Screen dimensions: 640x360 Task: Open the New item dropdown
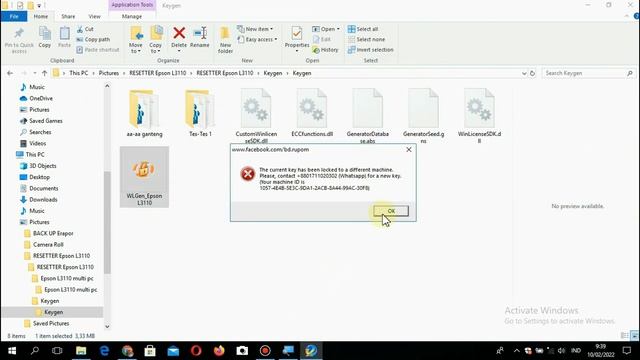pos(255,29)
